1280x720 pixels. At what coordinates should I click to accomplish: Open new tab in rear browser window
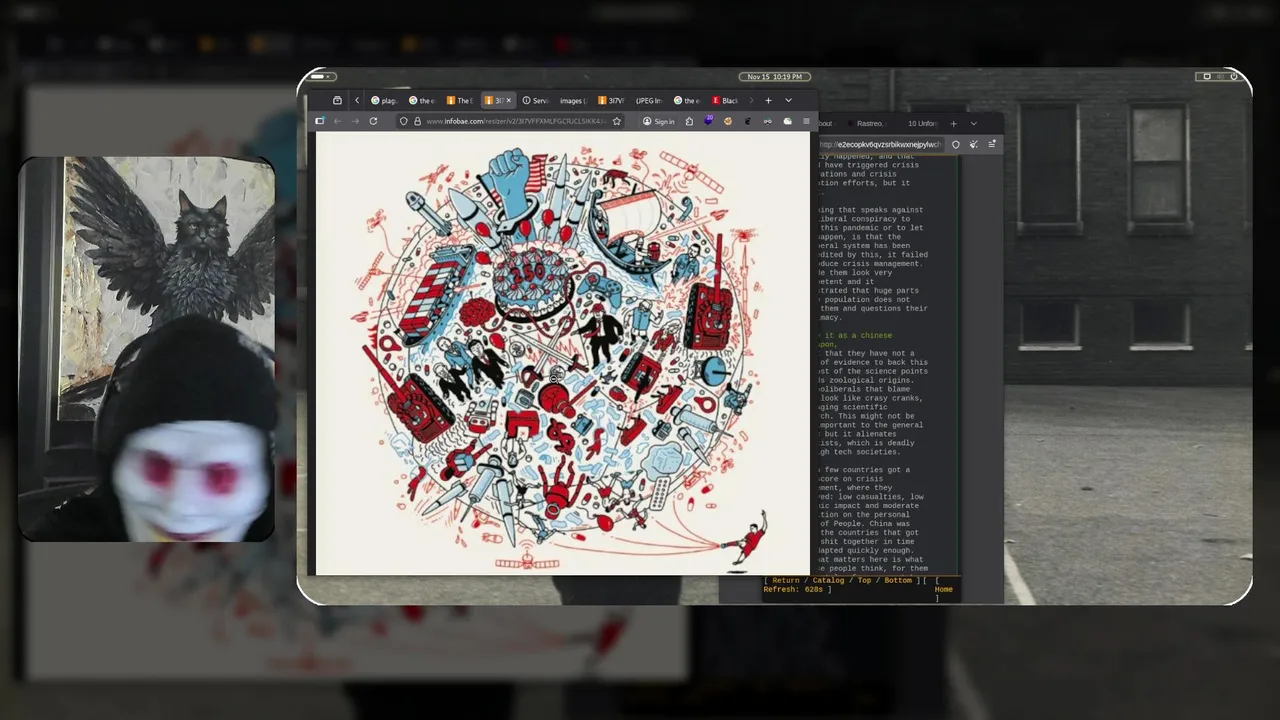[953, 124]
